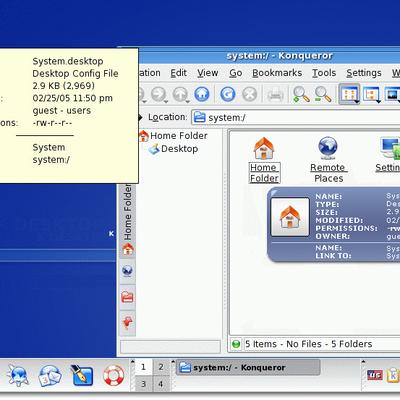Click status text '5 Items - No Files - 5 Folders'
400x400 pixels.
308,344
